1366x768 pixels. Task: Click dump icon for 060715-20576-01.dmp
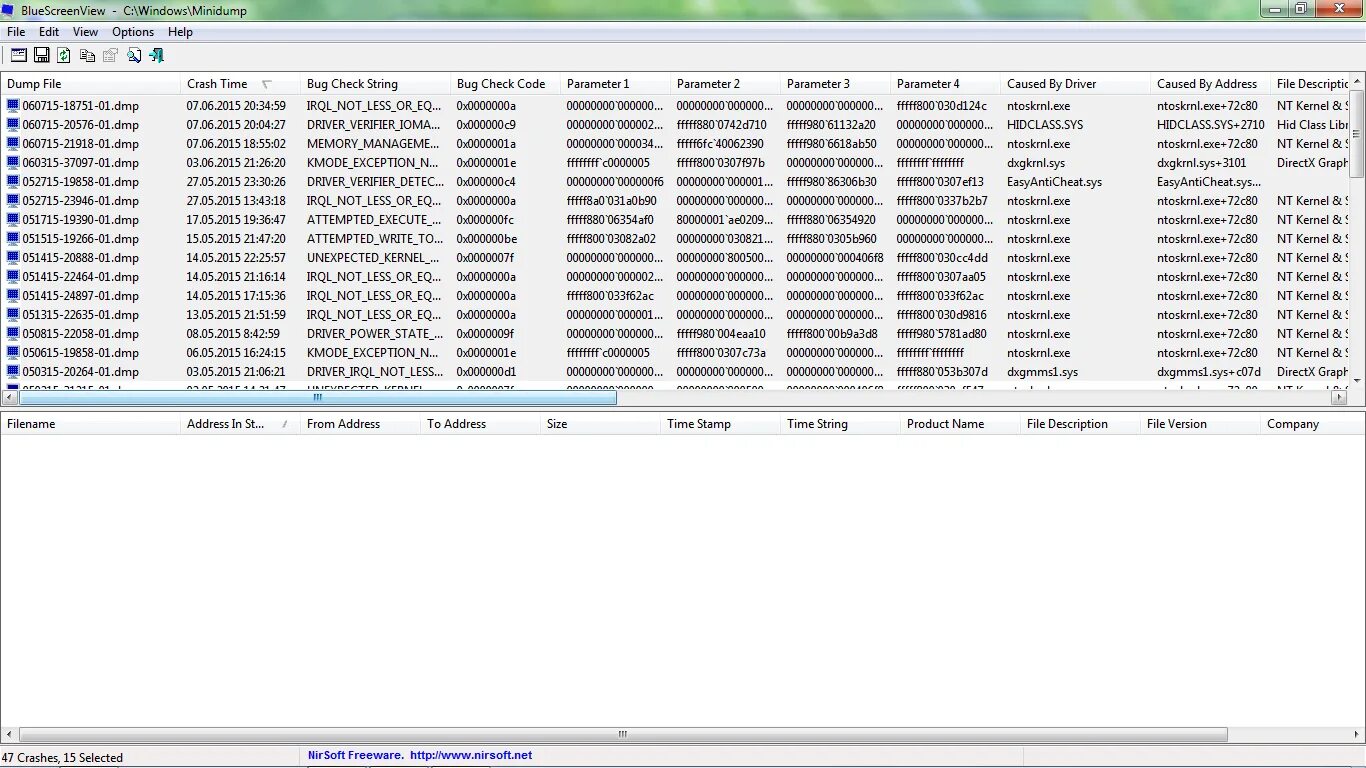coord(13,124)
